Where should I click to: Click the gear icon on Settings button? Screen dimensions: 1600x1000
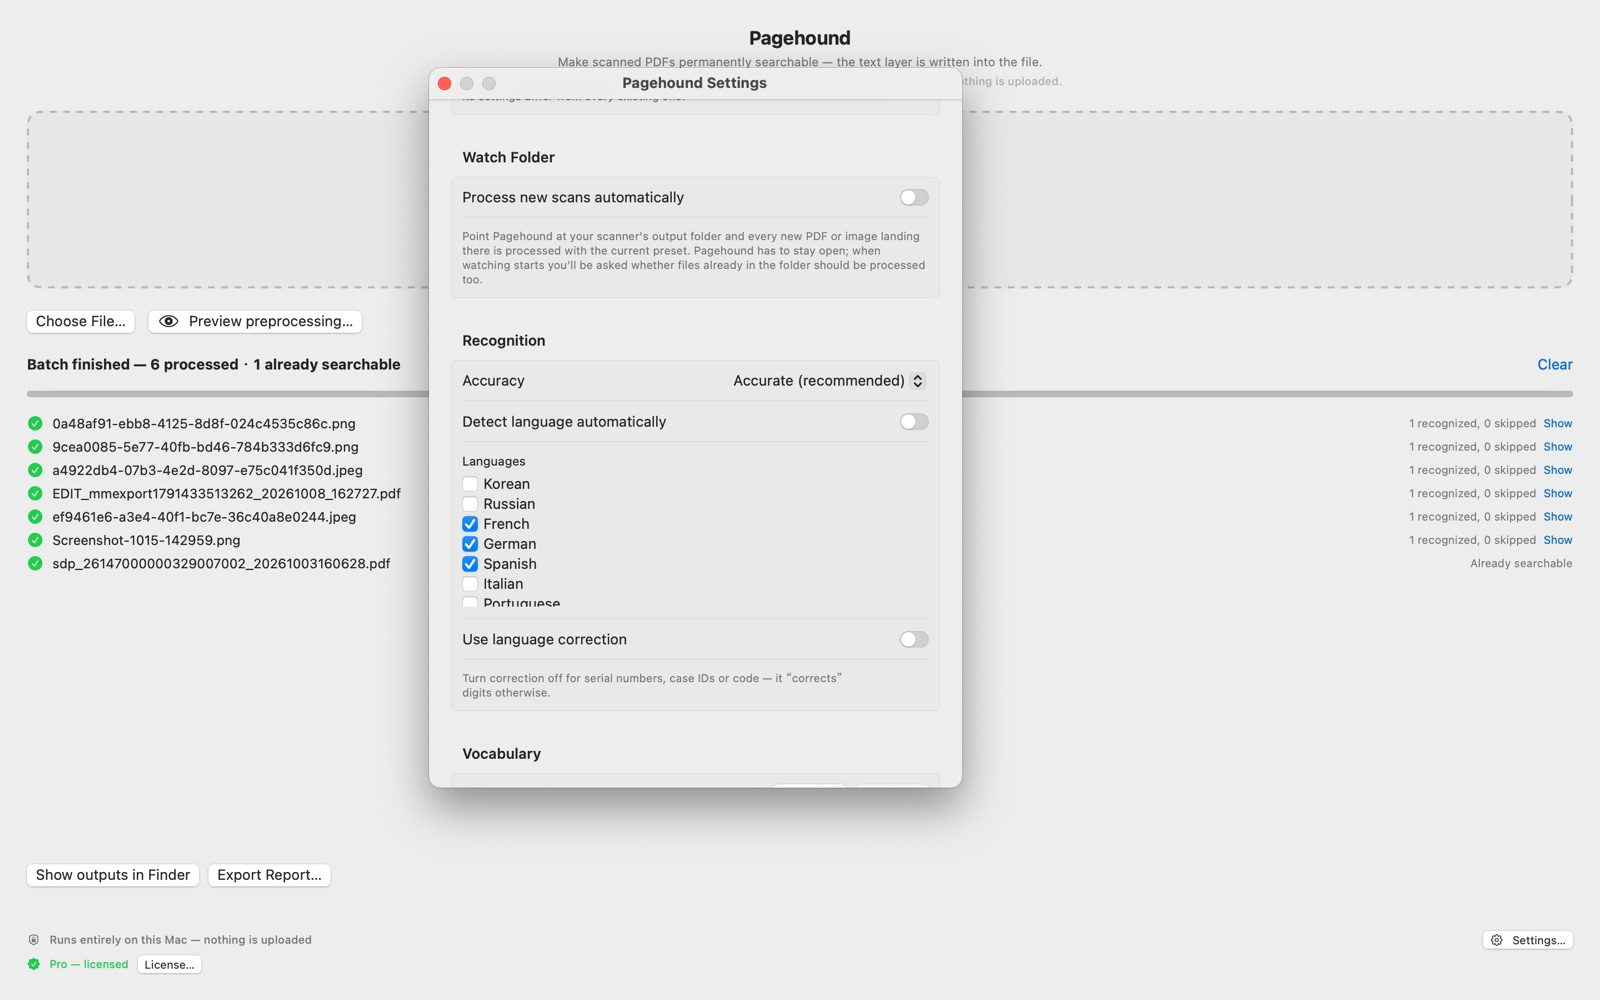(1497, 940)
